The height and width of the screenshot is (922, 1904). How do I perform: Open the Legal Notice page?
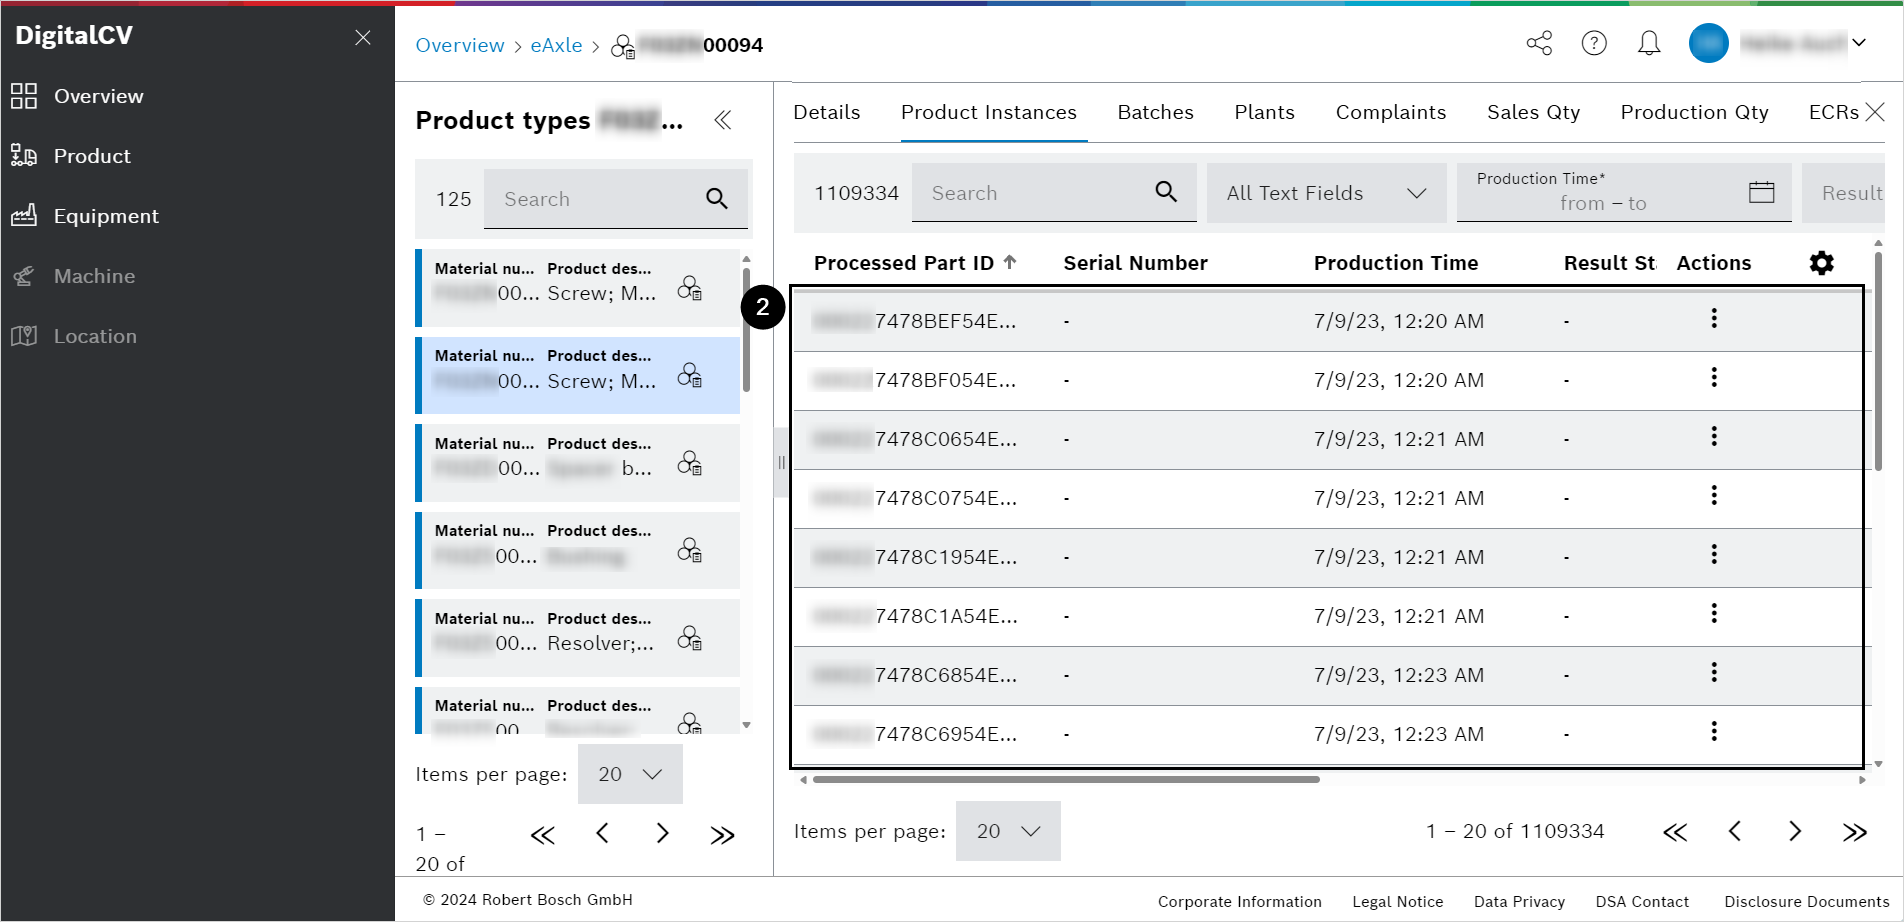(x=1397, y=901)
